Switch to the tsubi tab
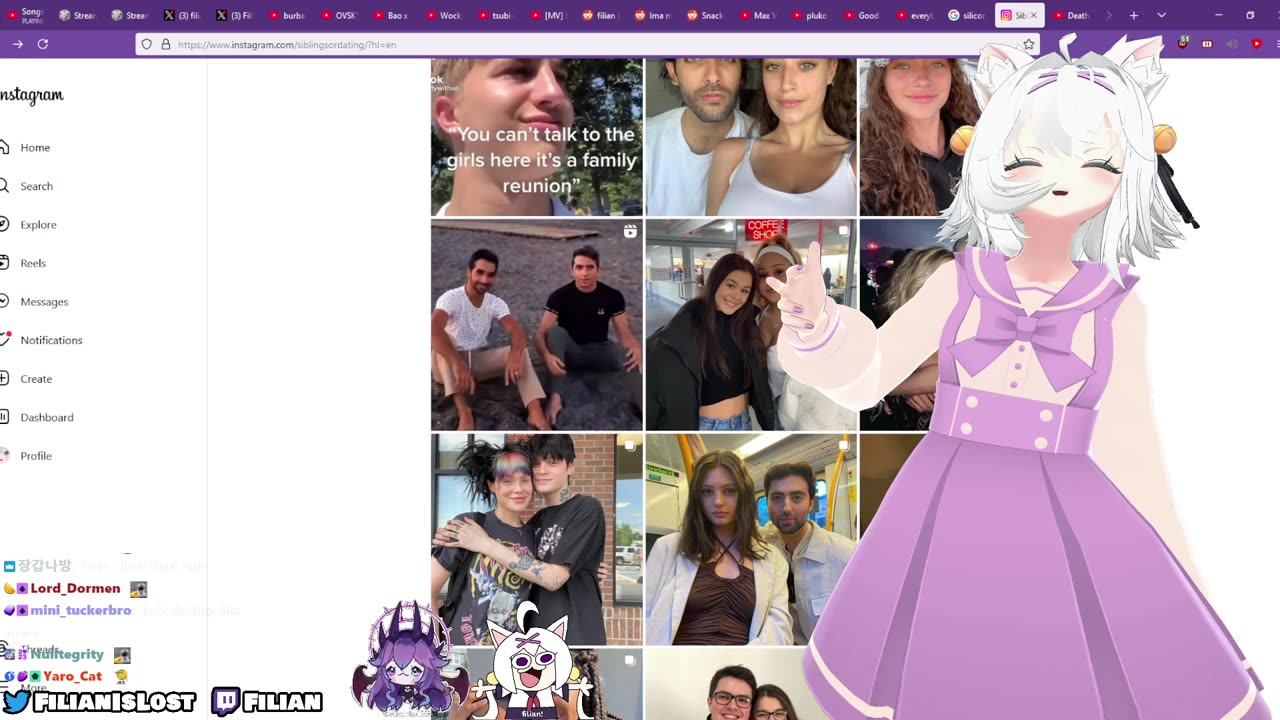Screen dimensions: 1280x720 pyautogui.click(x=495, y=15)
